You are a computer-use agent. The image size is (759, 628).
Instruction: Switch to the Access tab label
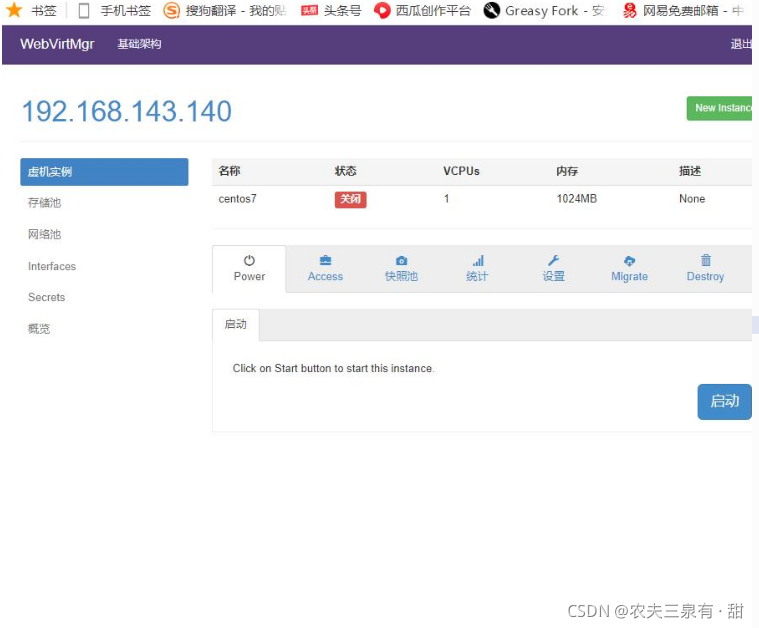pyautogui.click(x=325, y=276)
